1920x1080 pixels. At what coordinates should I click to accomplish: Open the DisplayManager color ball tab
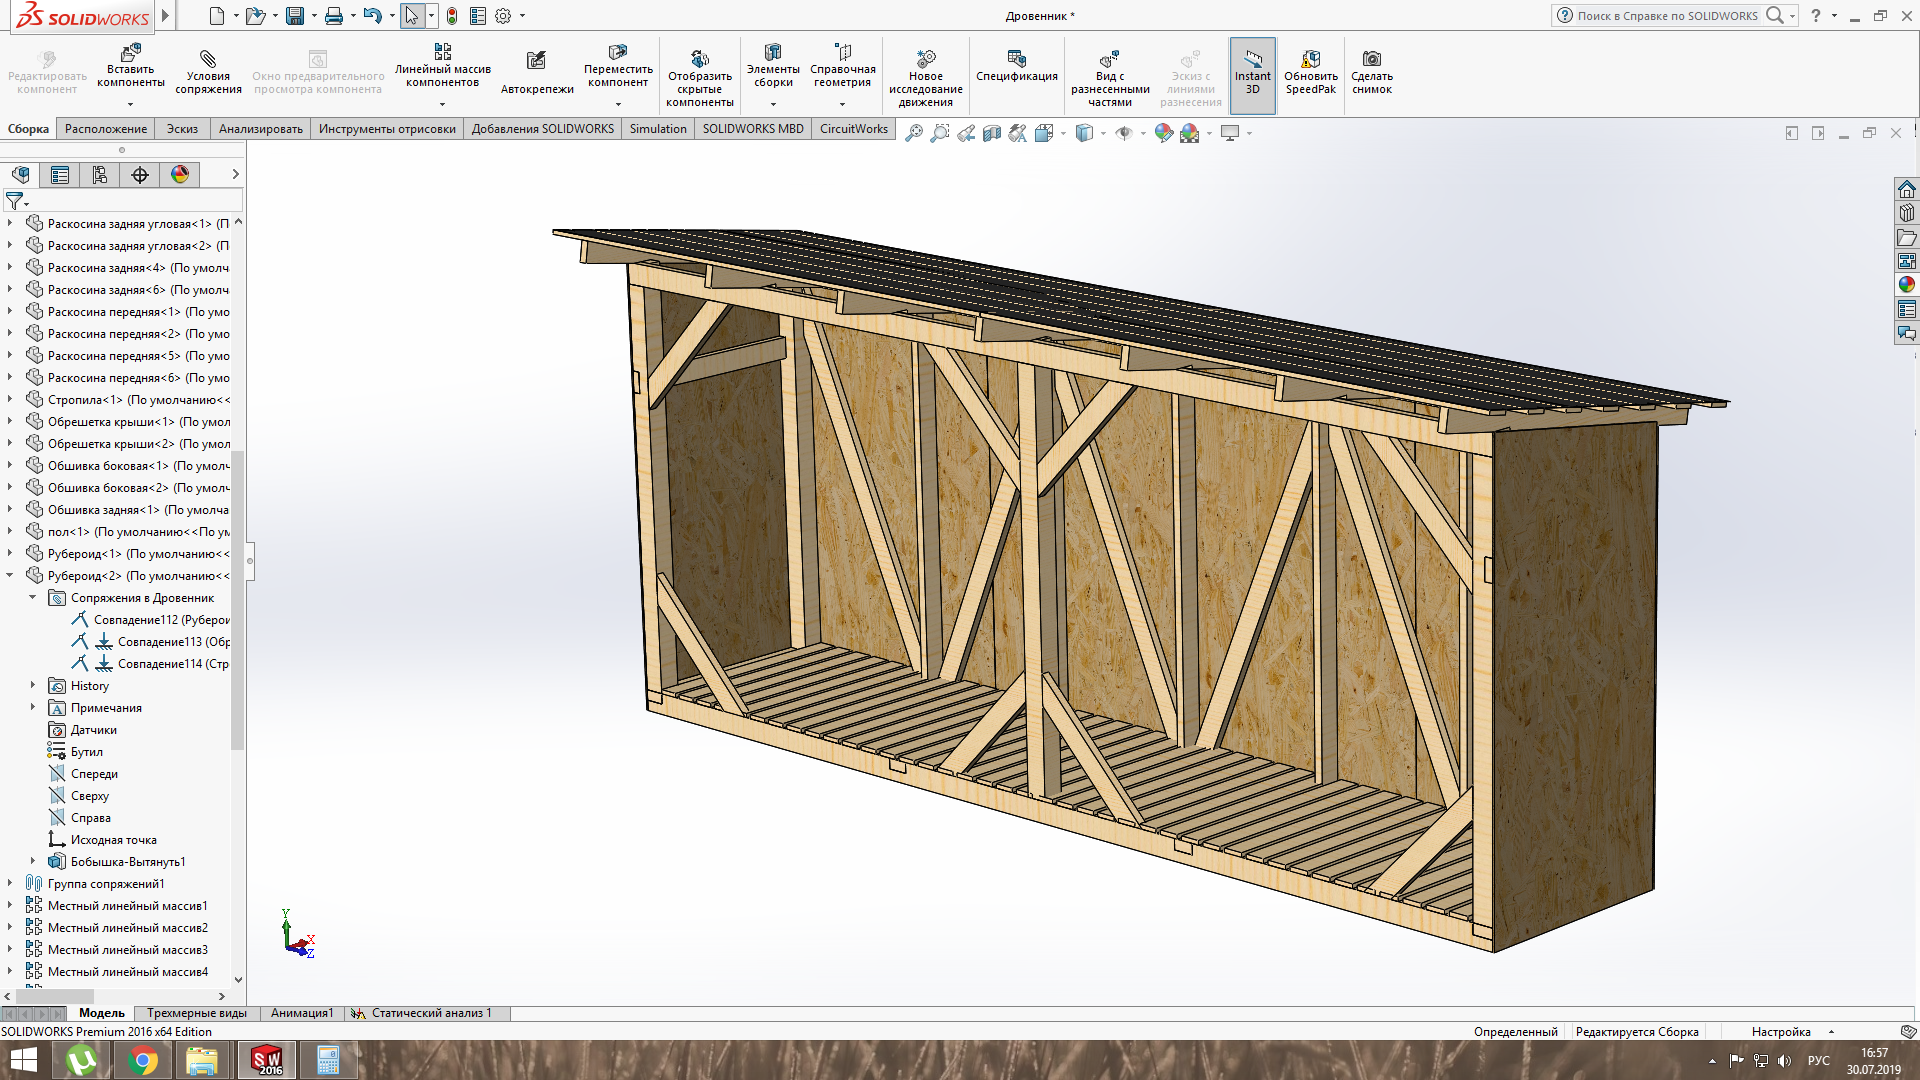click(x=180, y=175)
